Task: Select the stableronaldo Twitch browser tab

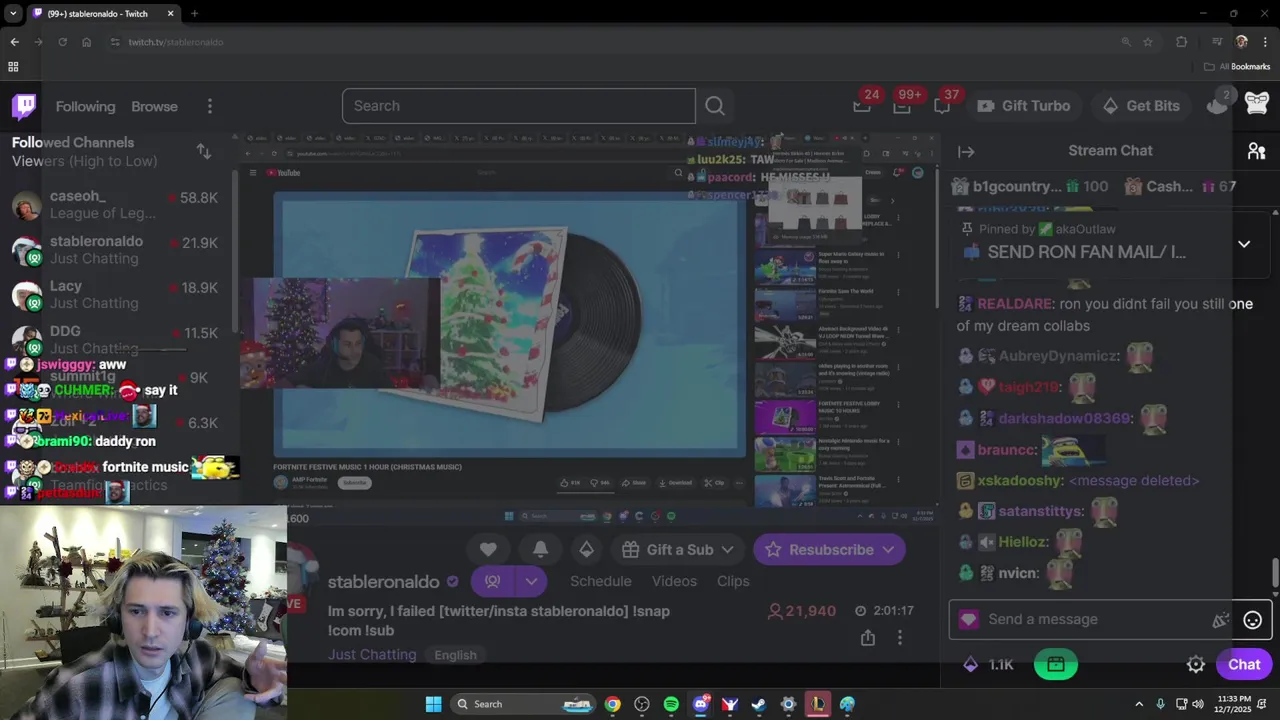Action: click(103, 13)
